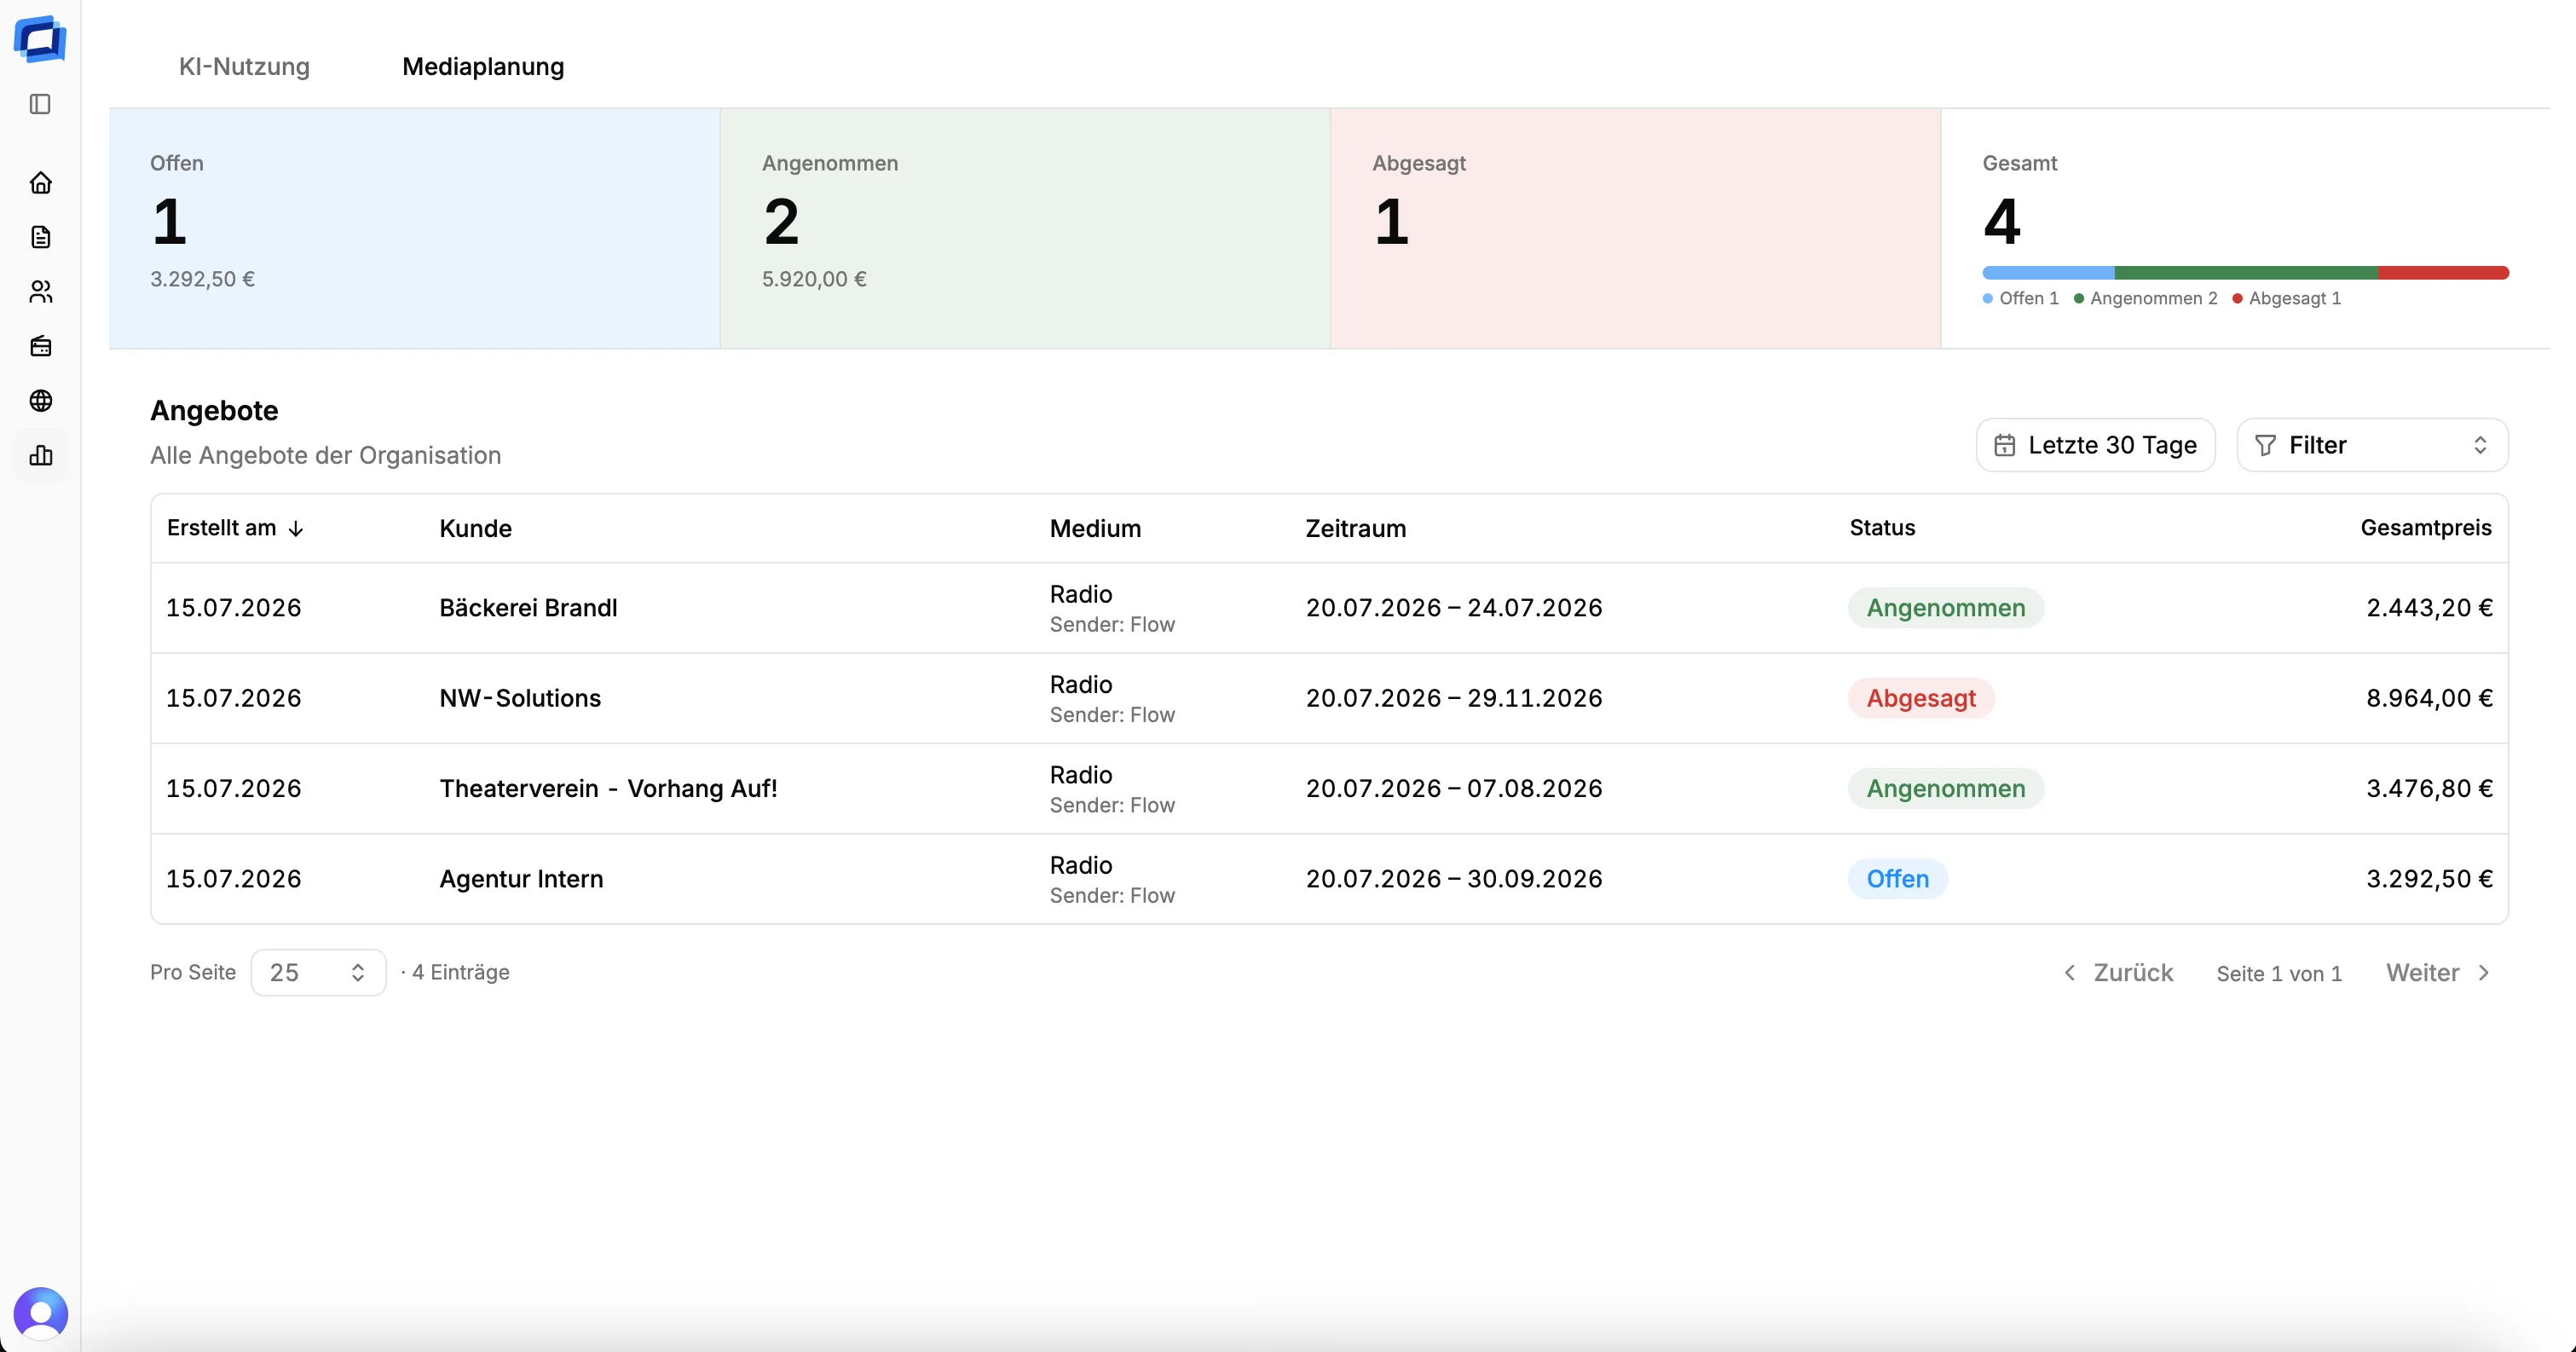Click the 8.964,00 € price cell
The height and width of the screenshot is (1352, 2576).
[x=2429, y=698]
